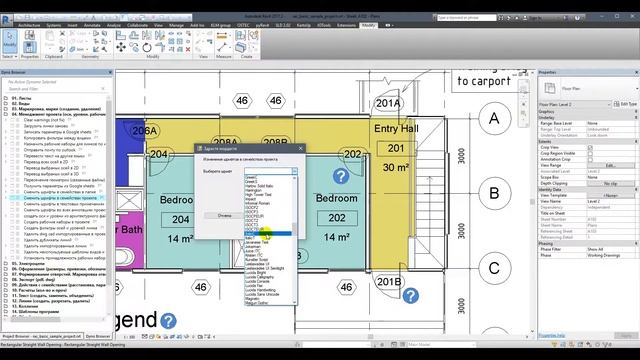
Task: Click the help question icon in title bar
Action: [577, 18]
